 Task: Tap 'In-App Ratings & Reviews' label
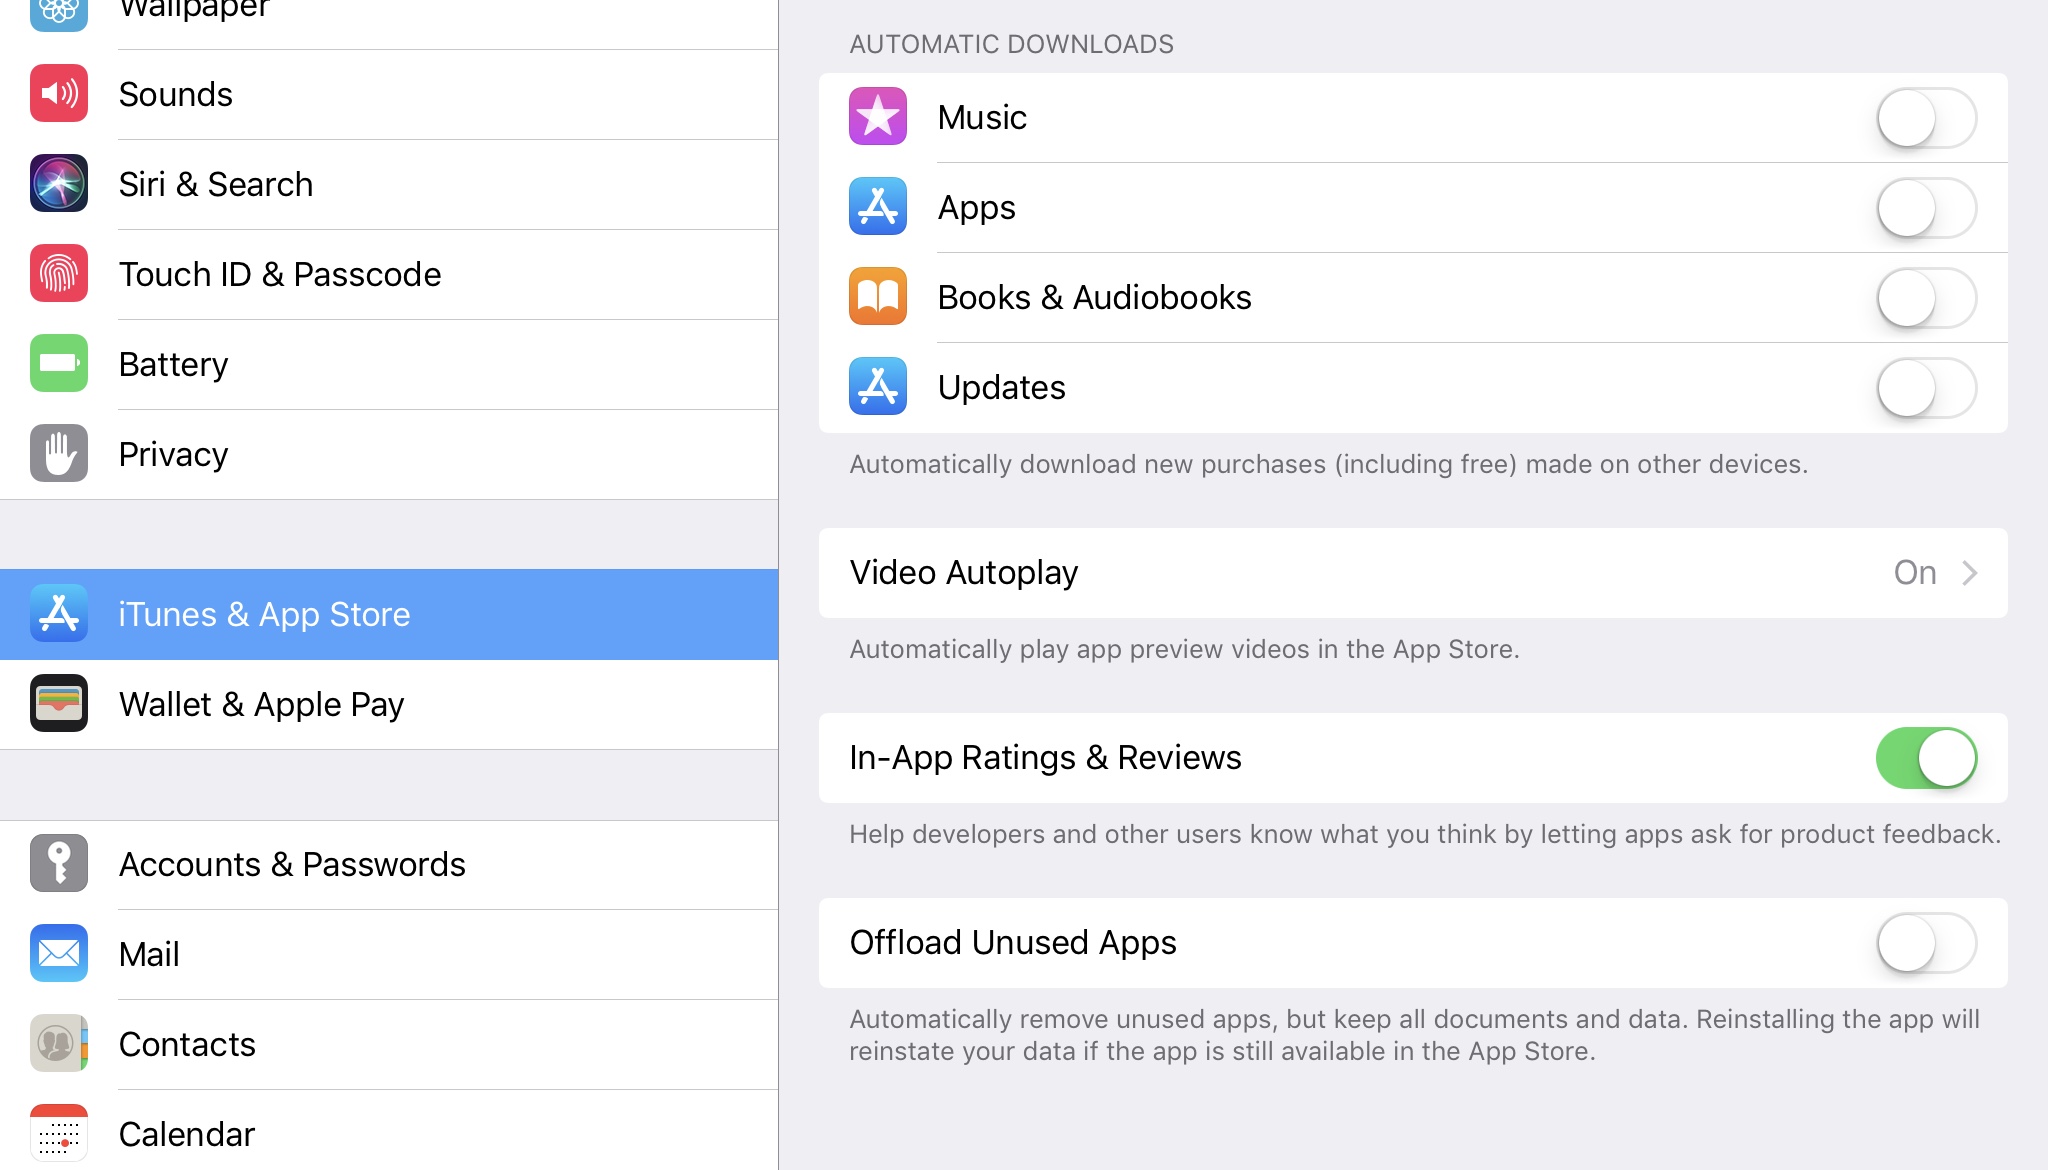1045,758
